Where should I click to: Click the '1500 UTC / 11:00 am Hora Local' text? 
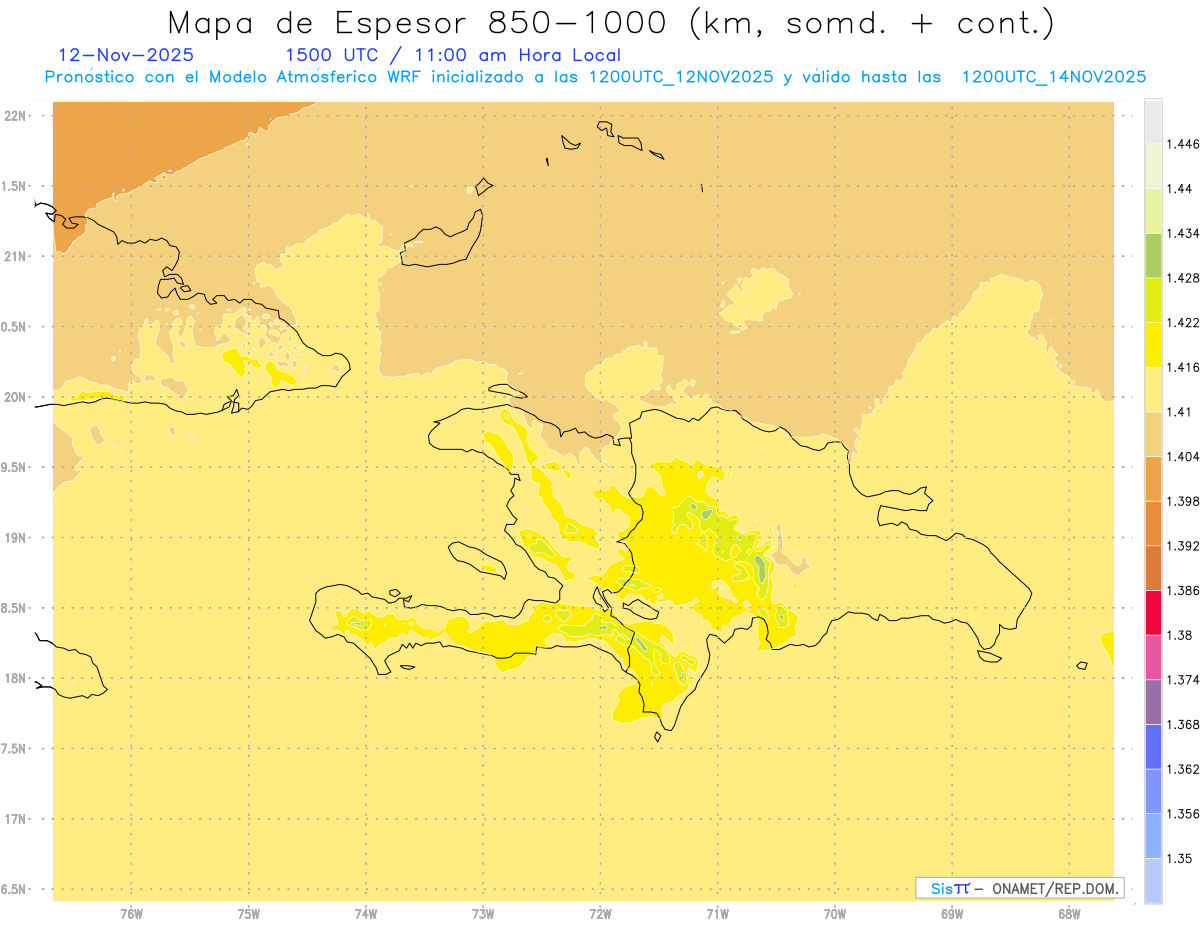(x=453, y=56)
